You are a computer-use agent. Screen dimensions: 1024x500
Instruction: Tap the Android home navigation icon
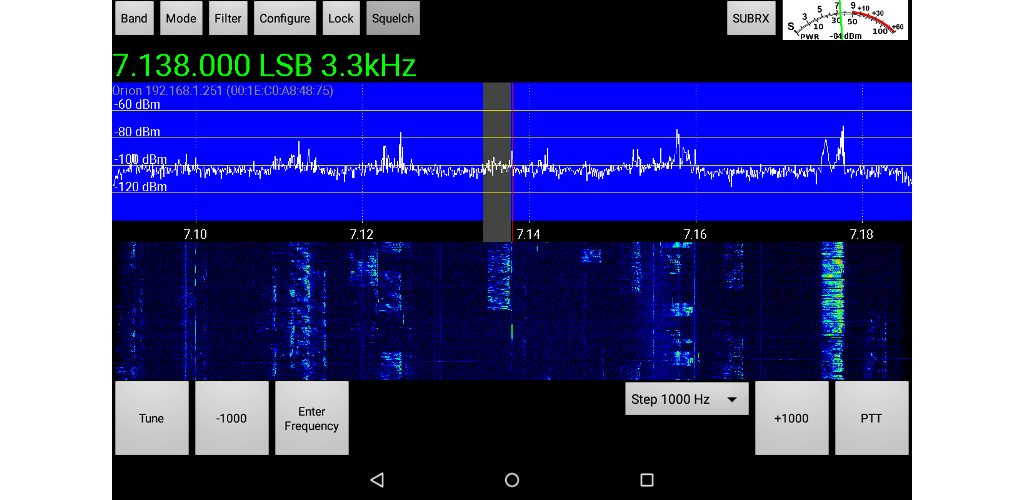pos(512,480)
